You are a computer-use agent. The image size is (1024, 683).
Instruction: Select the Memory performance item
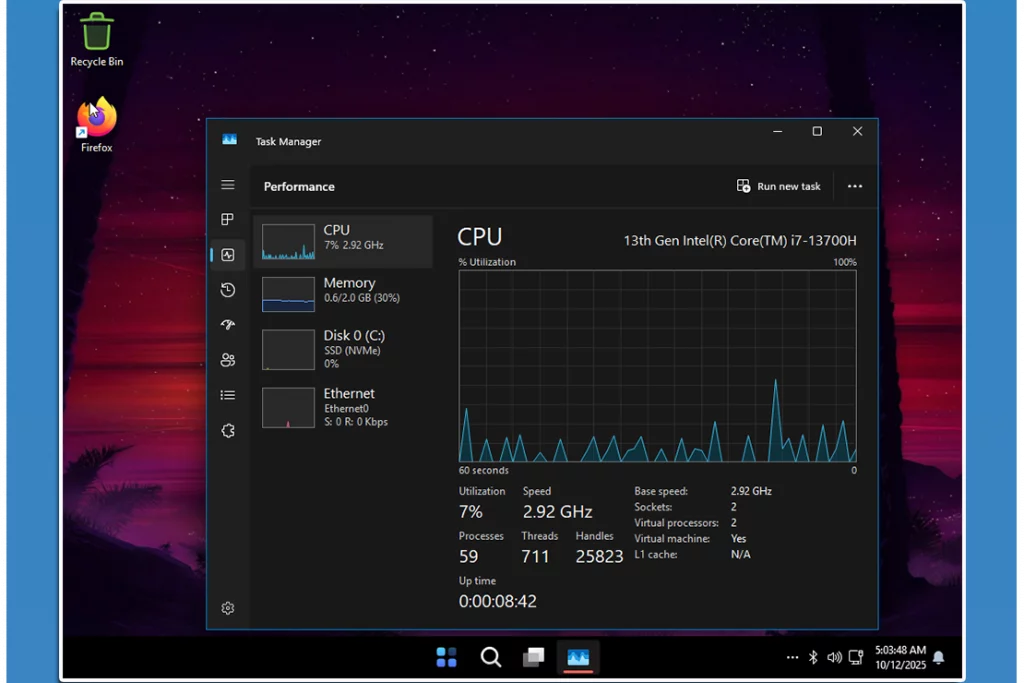pyautogui.click(x=343, y=294)
